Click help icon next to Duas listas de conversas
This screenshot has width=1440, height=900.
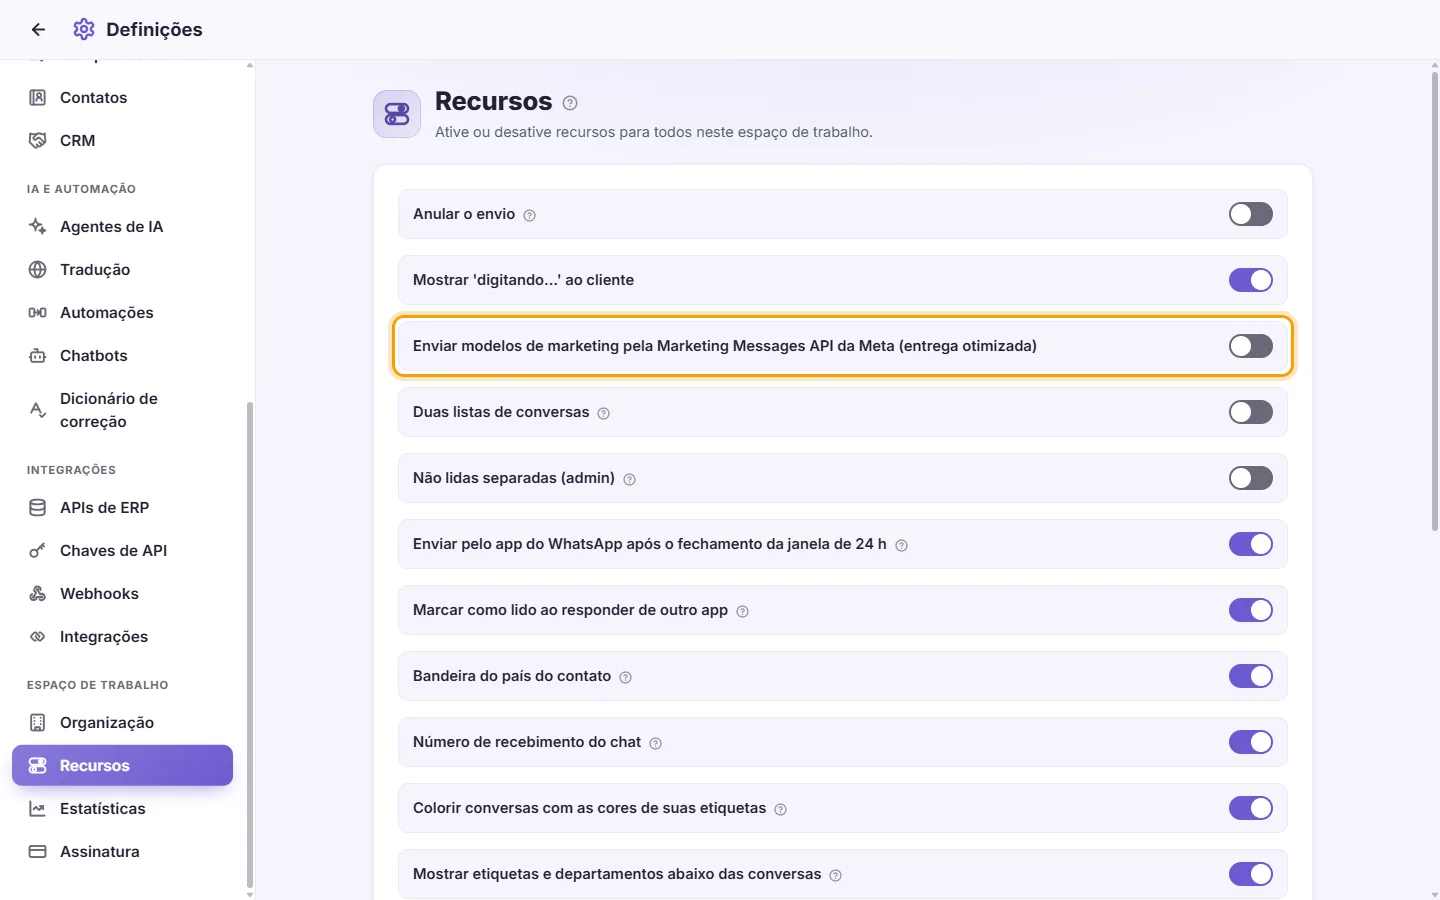tap(604, 413)
